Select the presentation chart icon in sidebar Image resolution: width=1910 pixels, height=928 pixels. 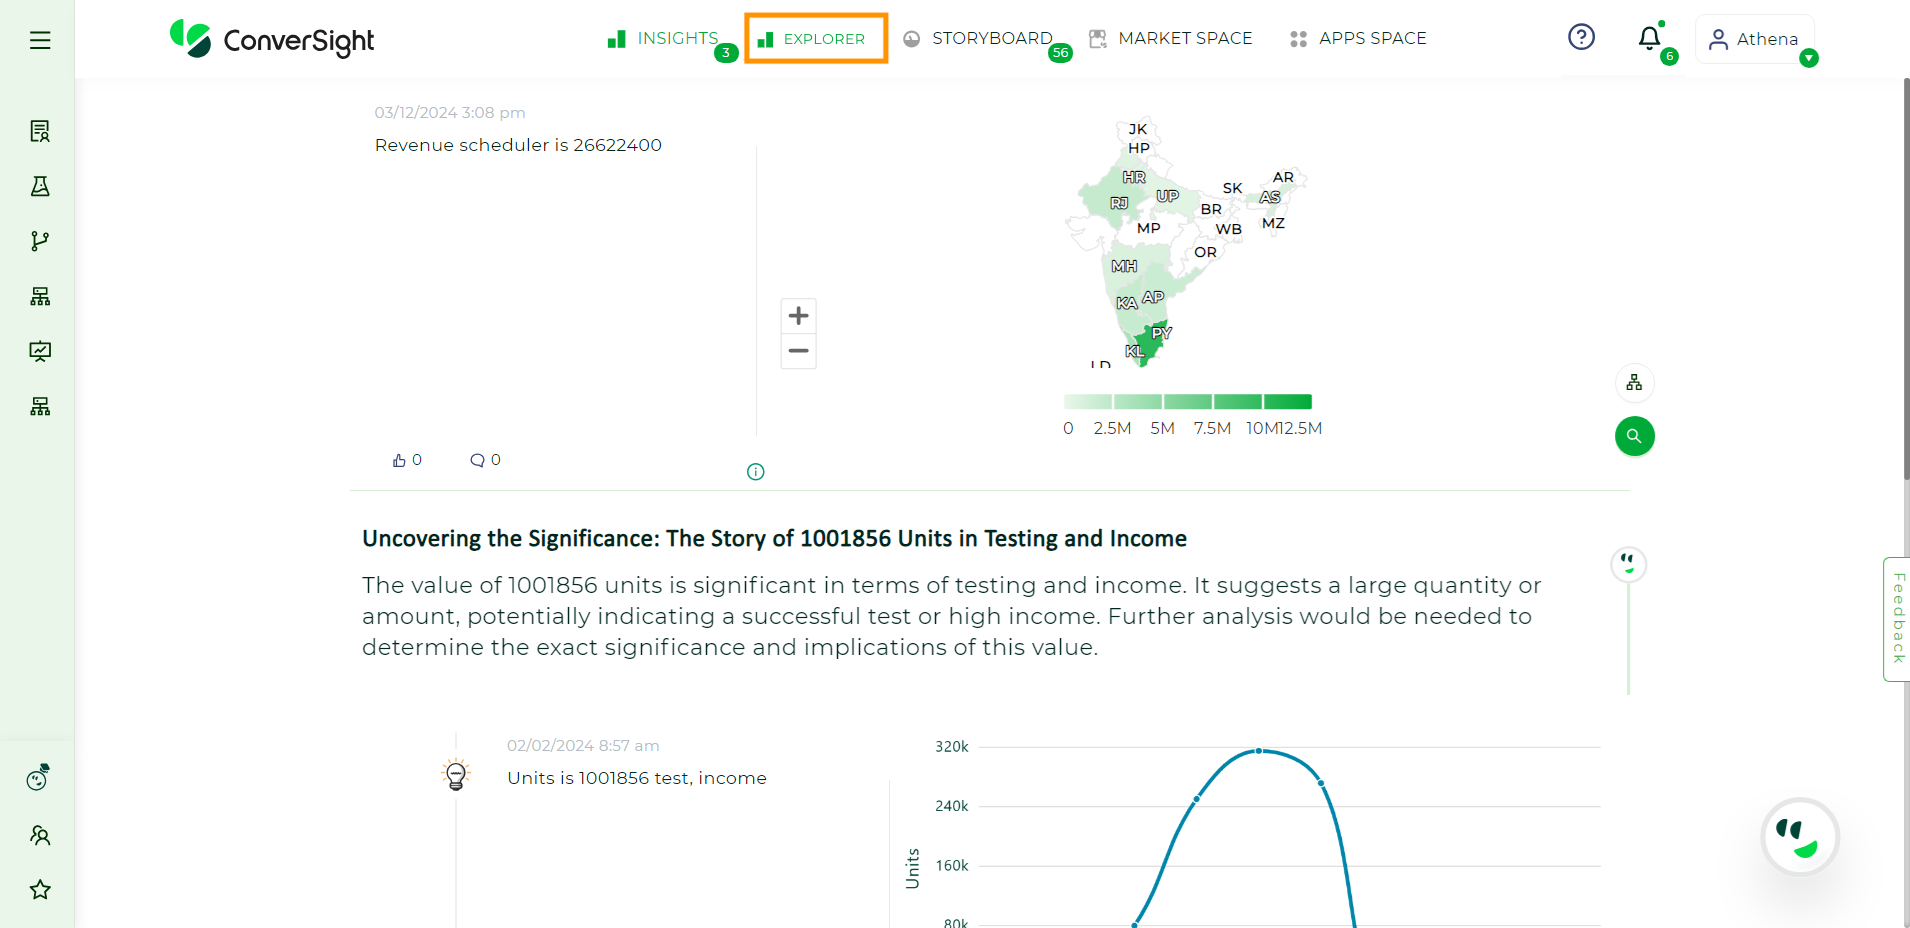click(x=39, y=351)
